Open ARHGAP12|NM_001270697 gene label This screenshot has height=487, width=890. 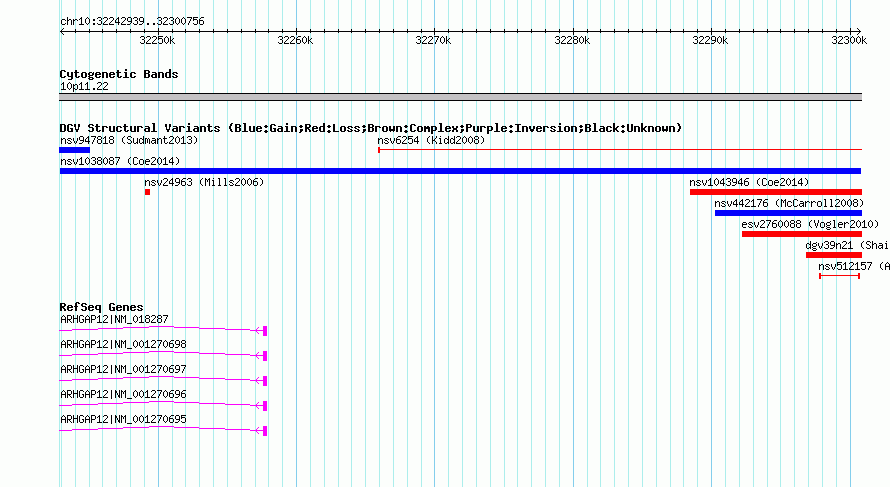[x=123, y=370]
